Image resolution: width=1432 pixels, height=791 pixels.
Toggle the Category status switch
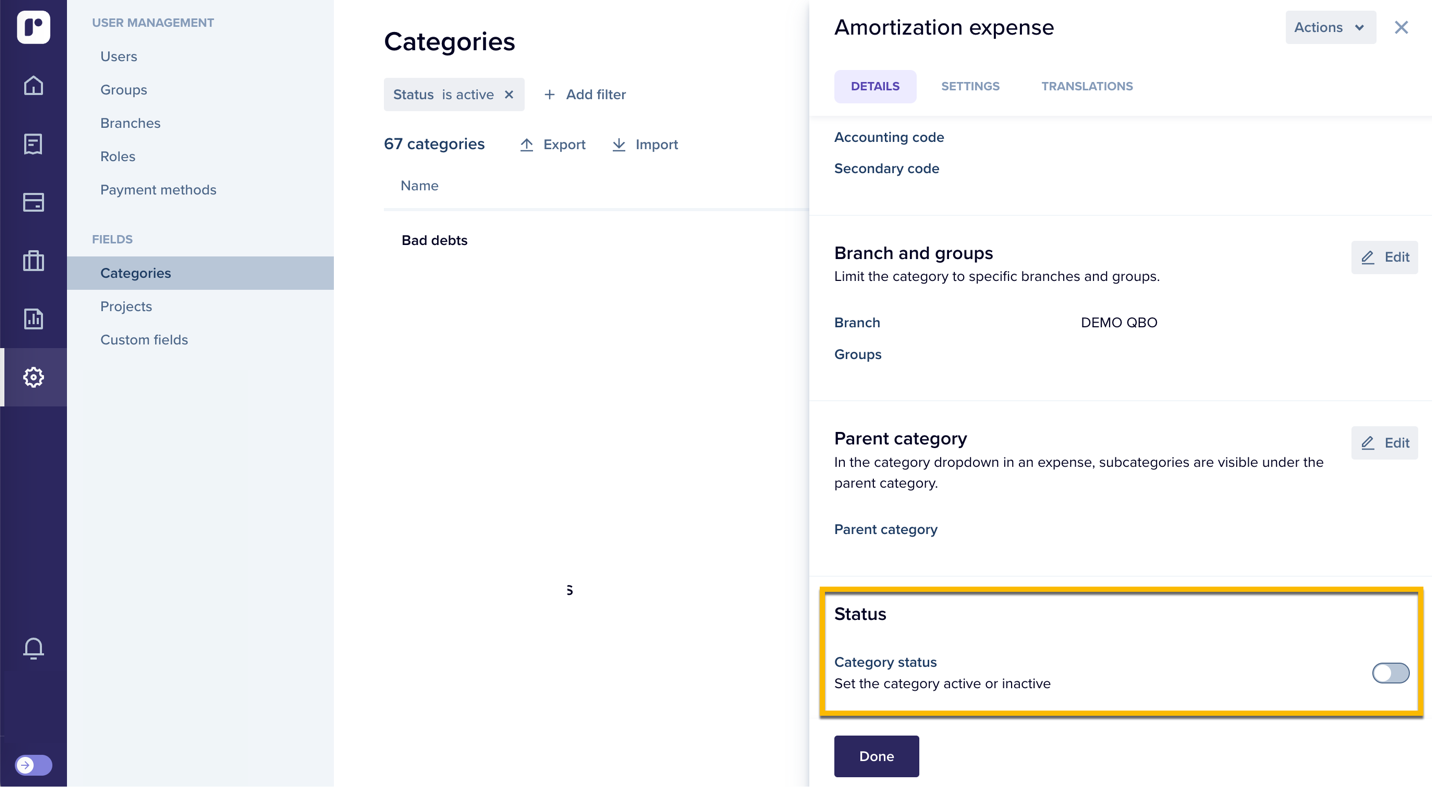point(1390,673)
